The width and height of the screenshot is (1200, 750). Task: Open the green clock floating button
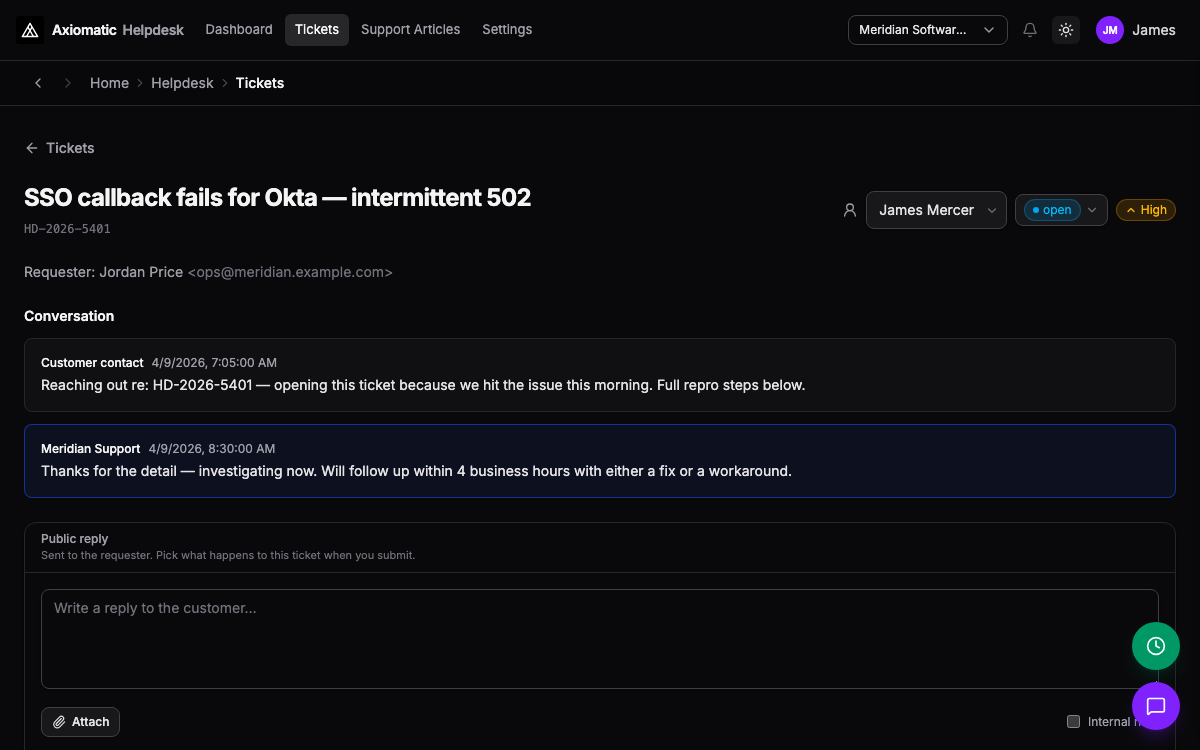[1156, 646]
